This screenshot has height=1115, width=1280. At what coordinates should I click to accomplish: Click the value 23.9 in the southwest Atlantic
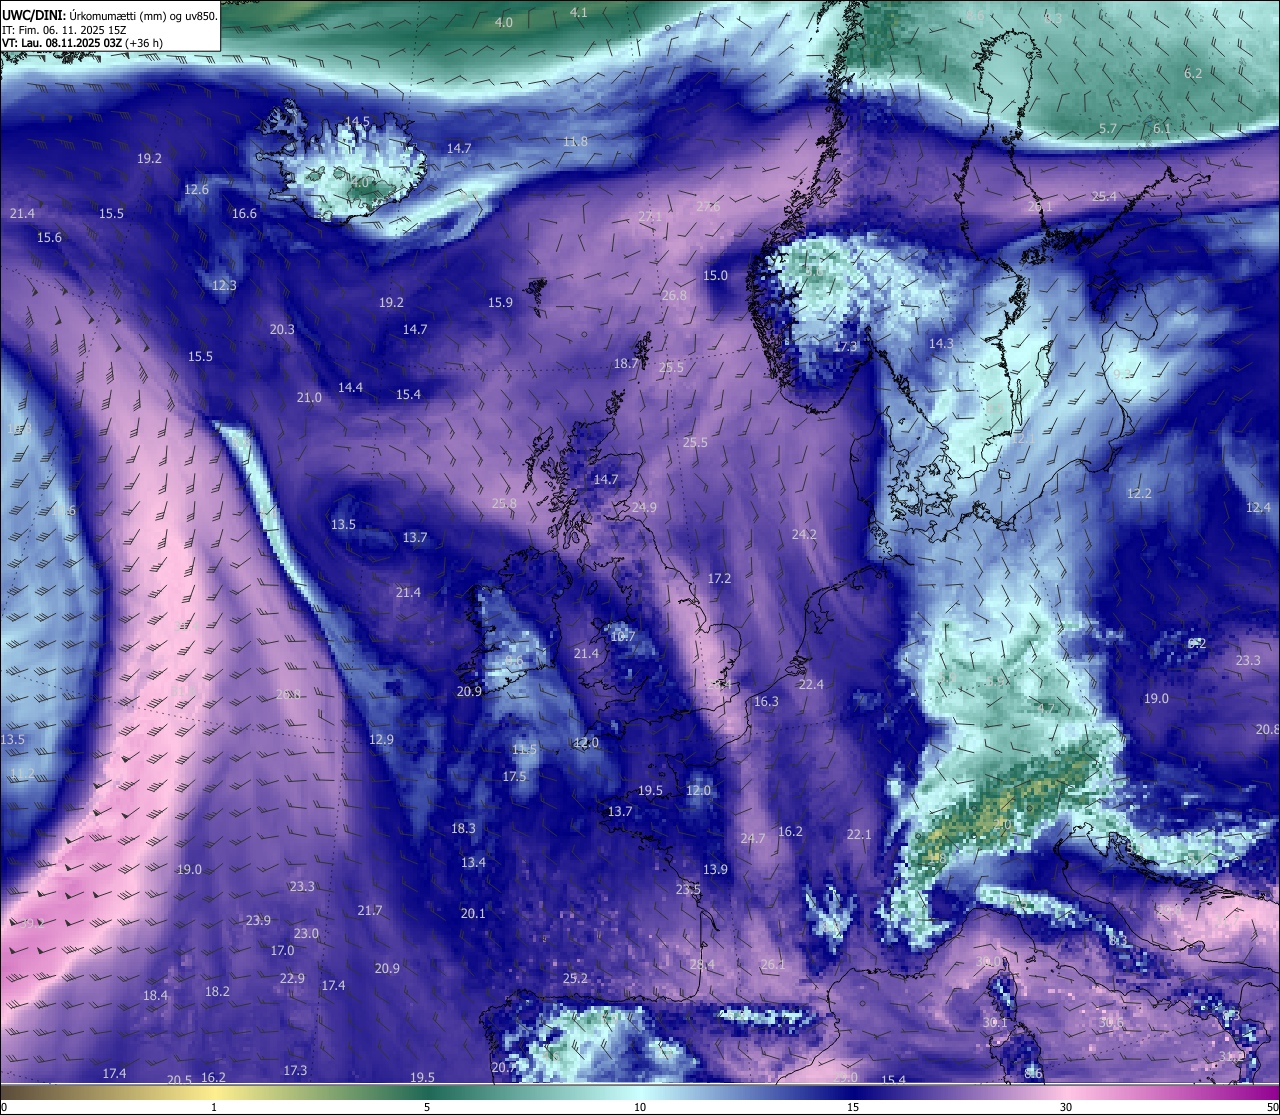coord(258,920)
